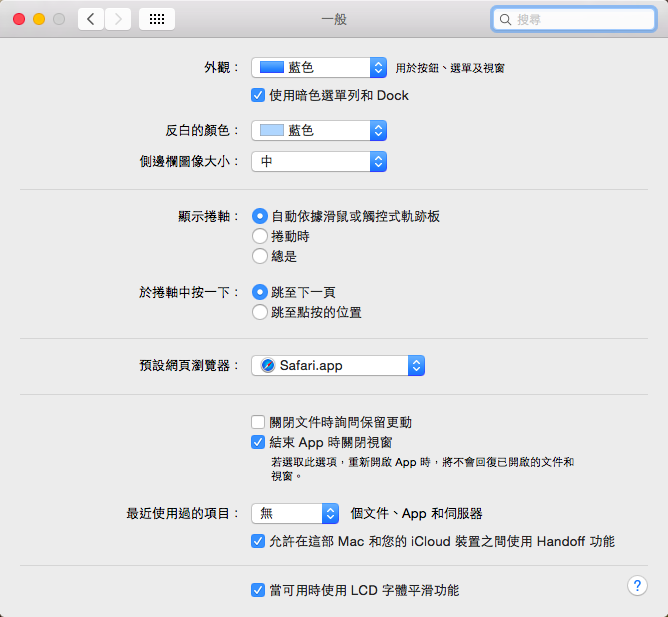Click the forward navigation arrow

click(x=118, y=19)
